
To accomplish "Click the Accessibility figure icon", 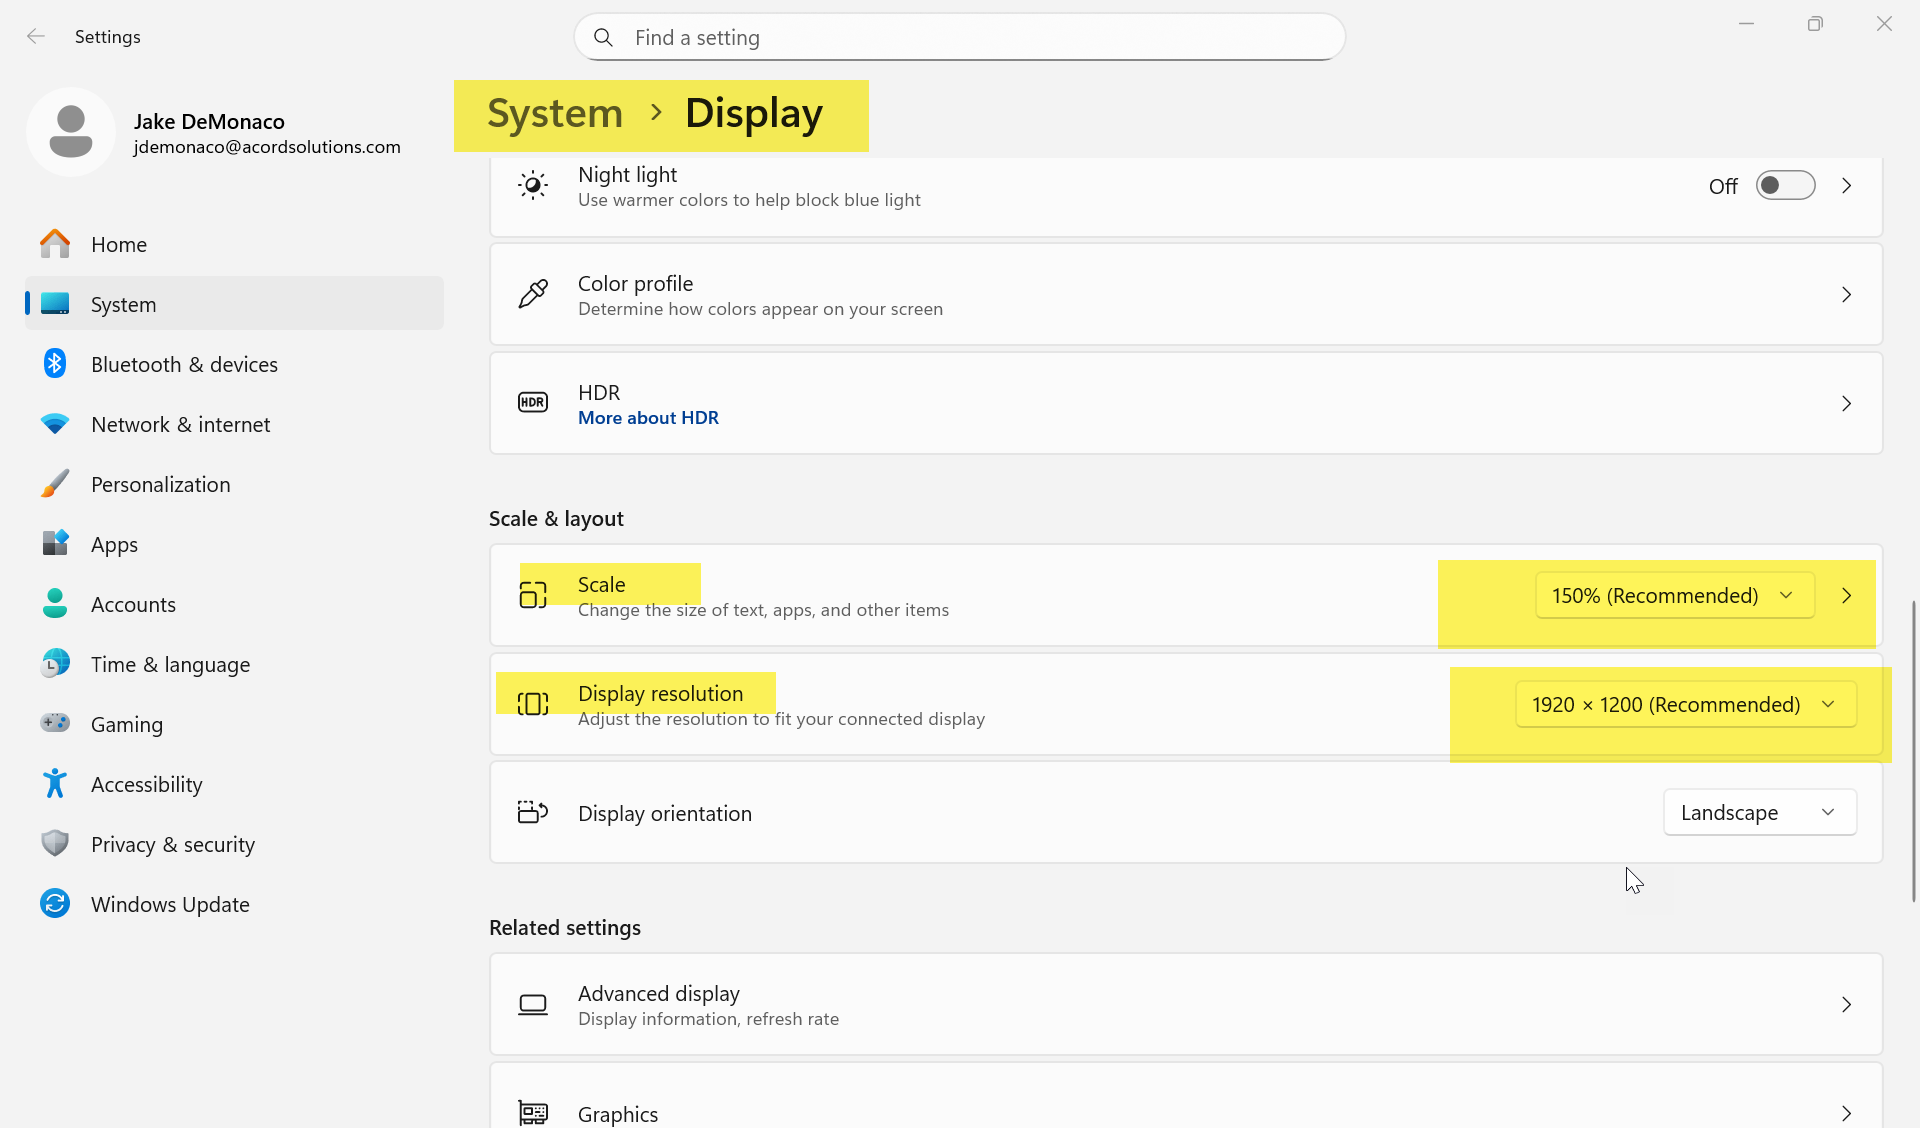I will (55, 784).
